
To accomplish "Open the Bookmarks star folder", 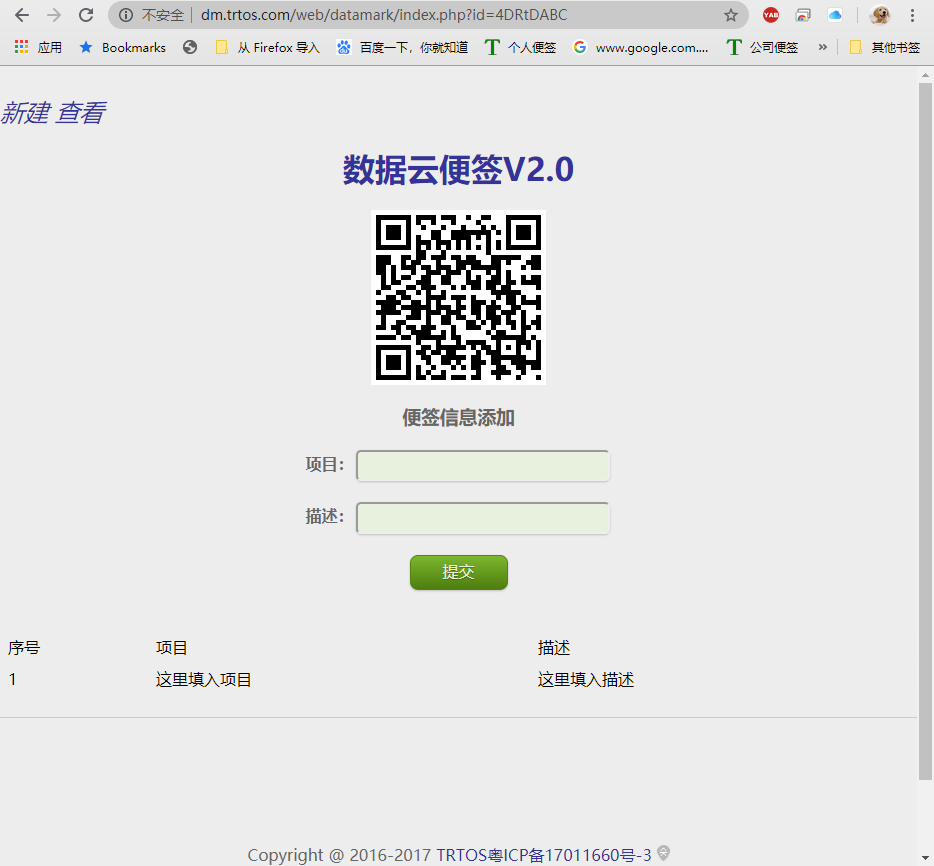I will 123,47.
